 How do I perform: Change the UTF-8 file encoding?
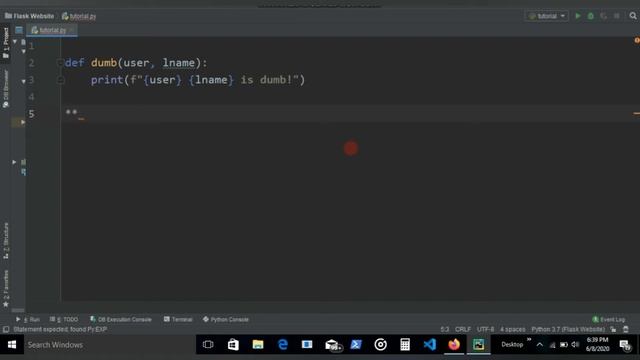pyautogui.click(x=485, y=329)
